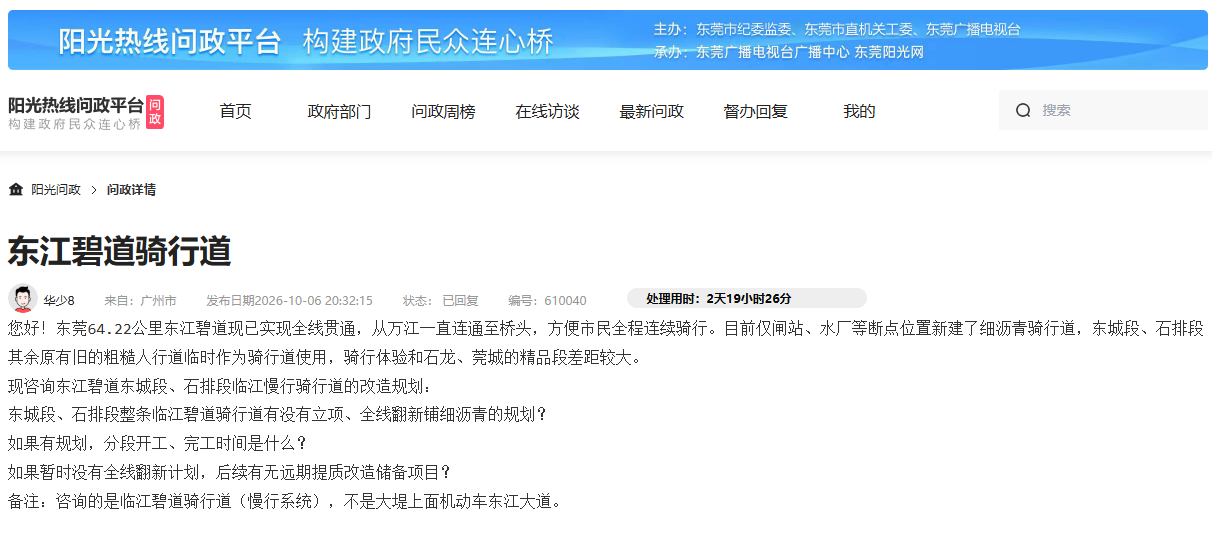The width and height of the screenshot is (1212, 538).
Task: Click the 问政详情 breadcrumb item
Action: tap(131, 189)
